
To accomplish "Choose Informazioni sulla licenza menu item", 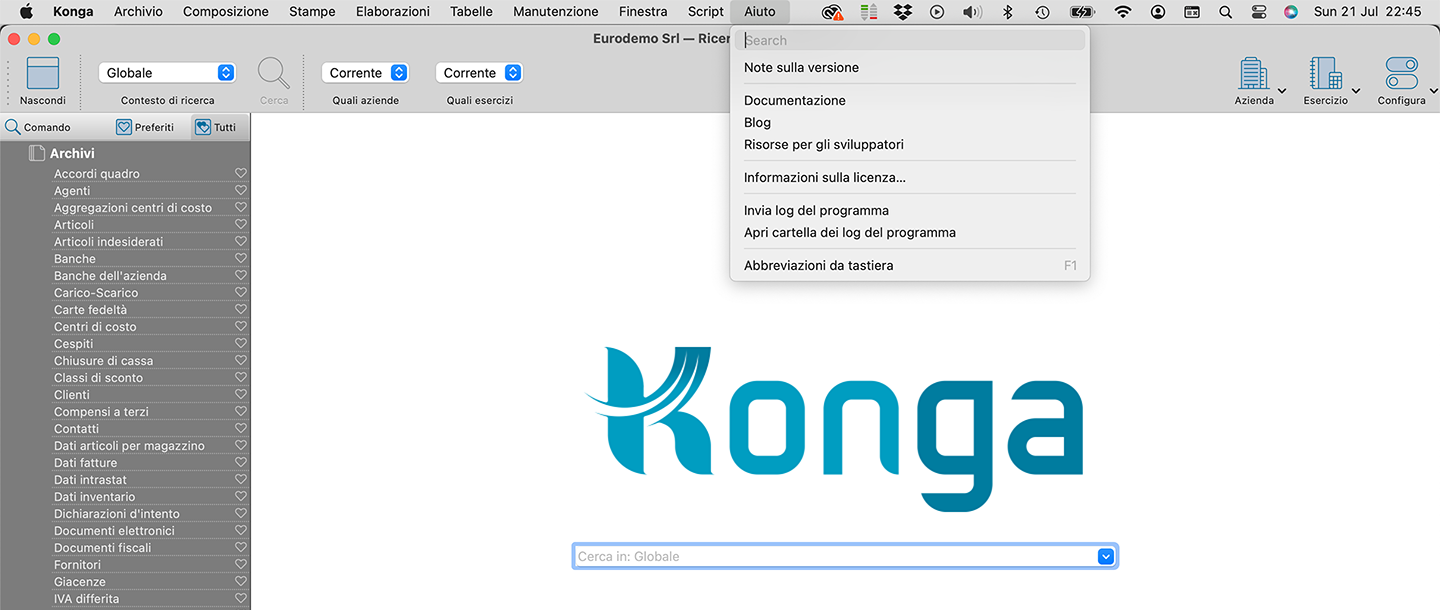I will click(x=825, y=177).
